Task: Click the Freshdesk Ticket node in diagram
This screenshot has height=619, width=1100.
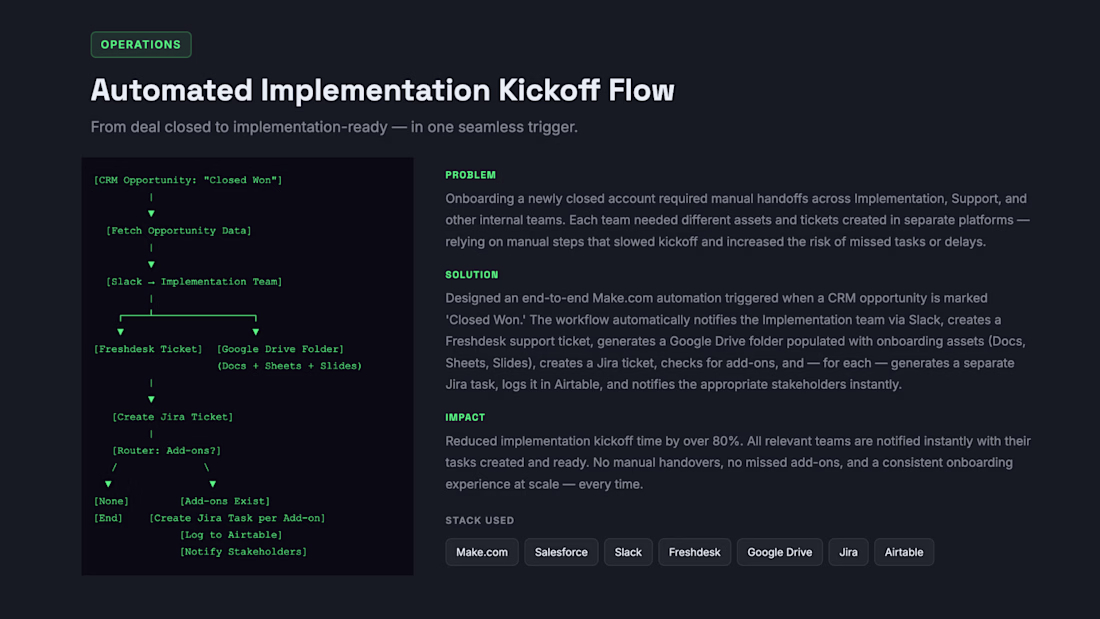Action: point(148,349)
